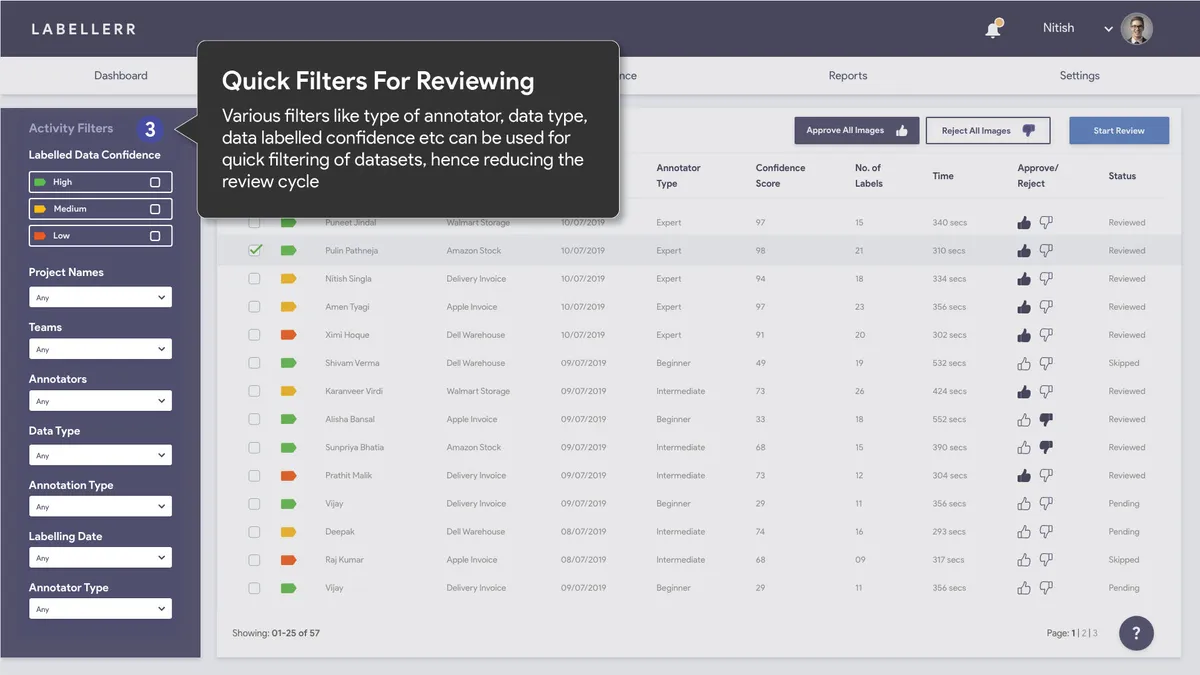The width and height of the screenshot is (1200, 675).
Task: Click thumbs up for Shivam Verma row
Action: [x=1023, y=363]
